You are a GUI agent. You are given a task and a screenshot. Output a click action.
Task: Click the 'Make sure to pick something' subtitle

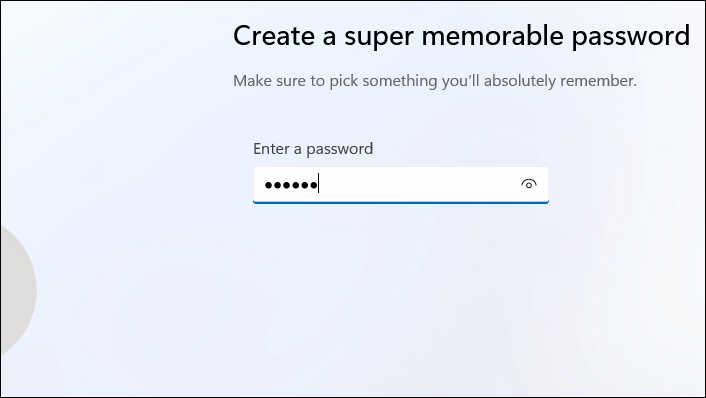tap(434, 81)
